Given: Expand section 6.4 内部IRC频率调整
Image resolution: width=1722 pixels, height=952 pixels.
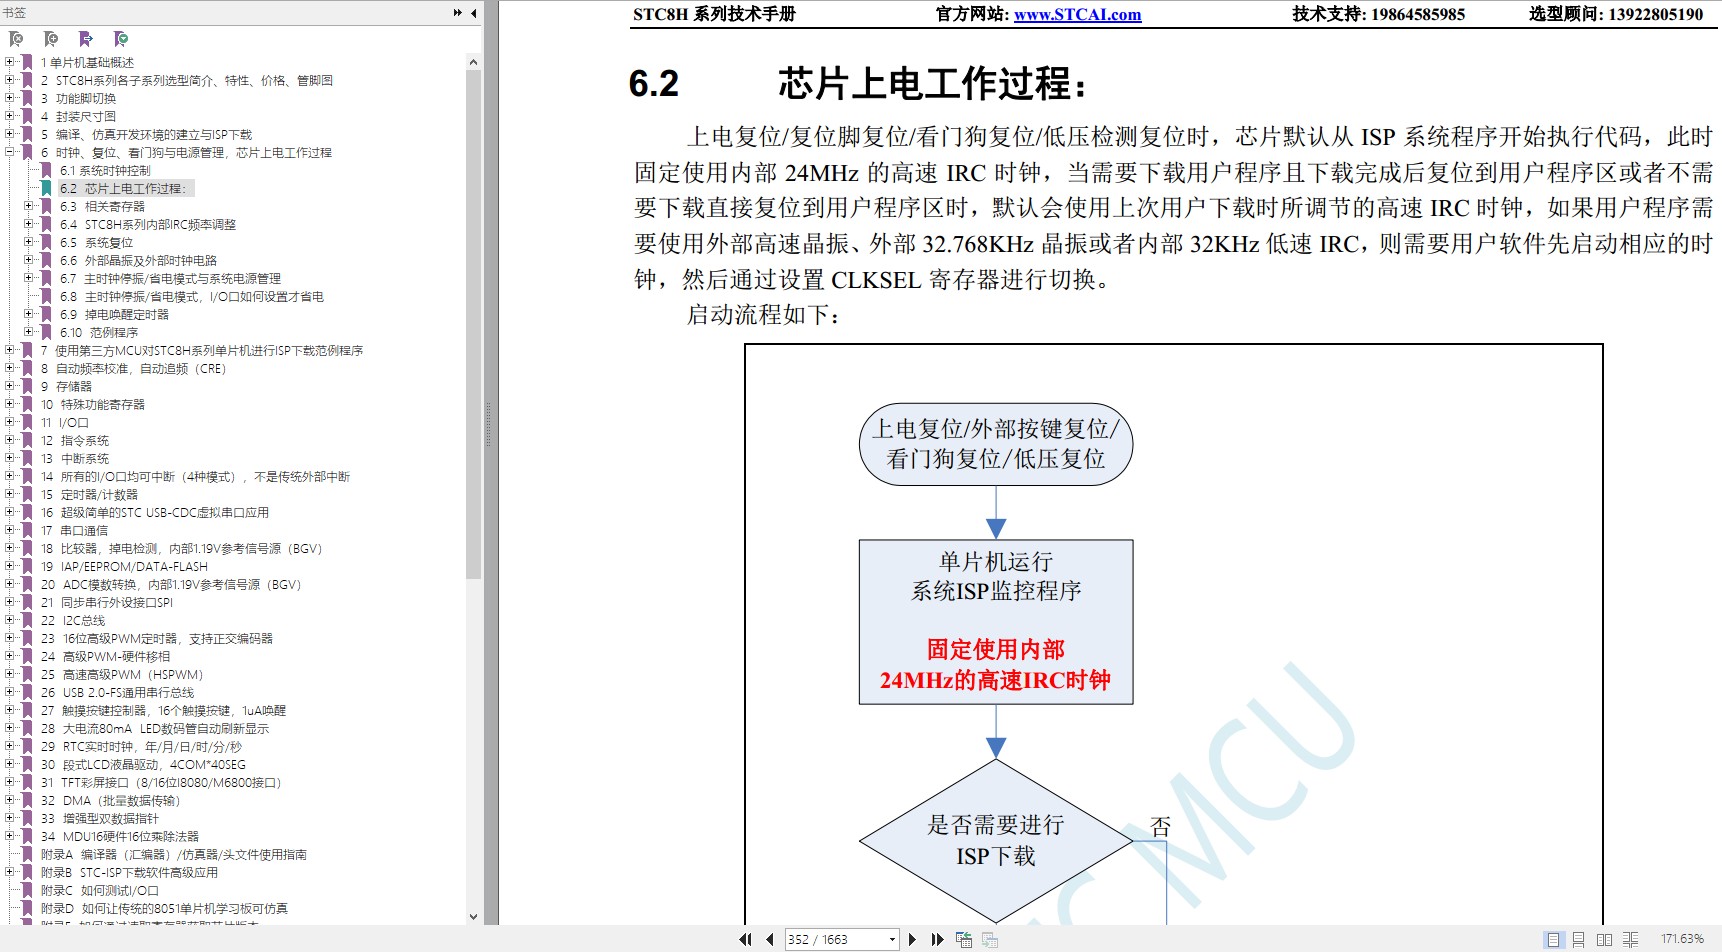Looking at the screenshot, I should [x=29, y=224].
